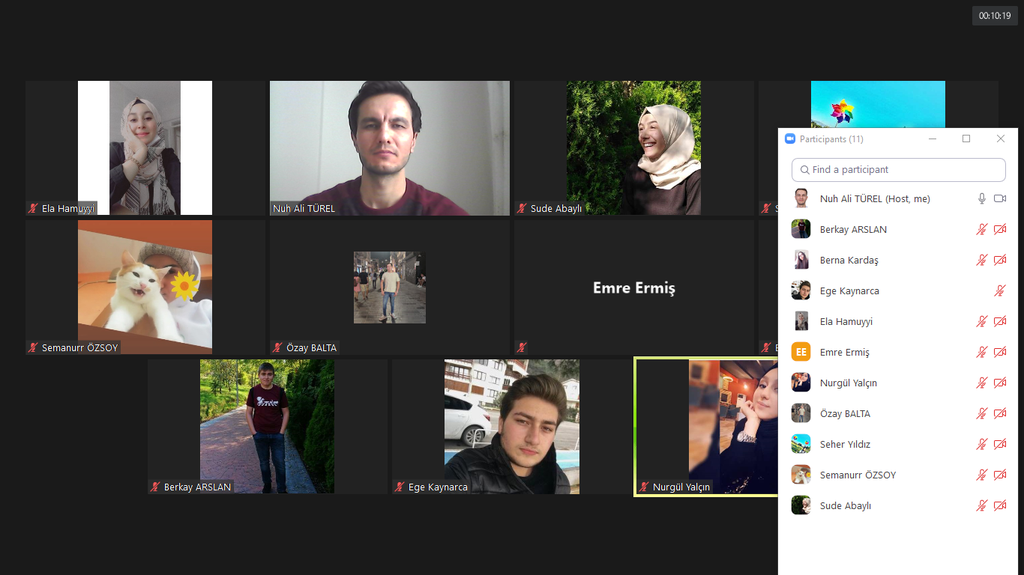Image resolution: width=1024 pixels, height=575 pixels.
Task: Select Ege Kaynarca's video tile
Action: (511, 426)
